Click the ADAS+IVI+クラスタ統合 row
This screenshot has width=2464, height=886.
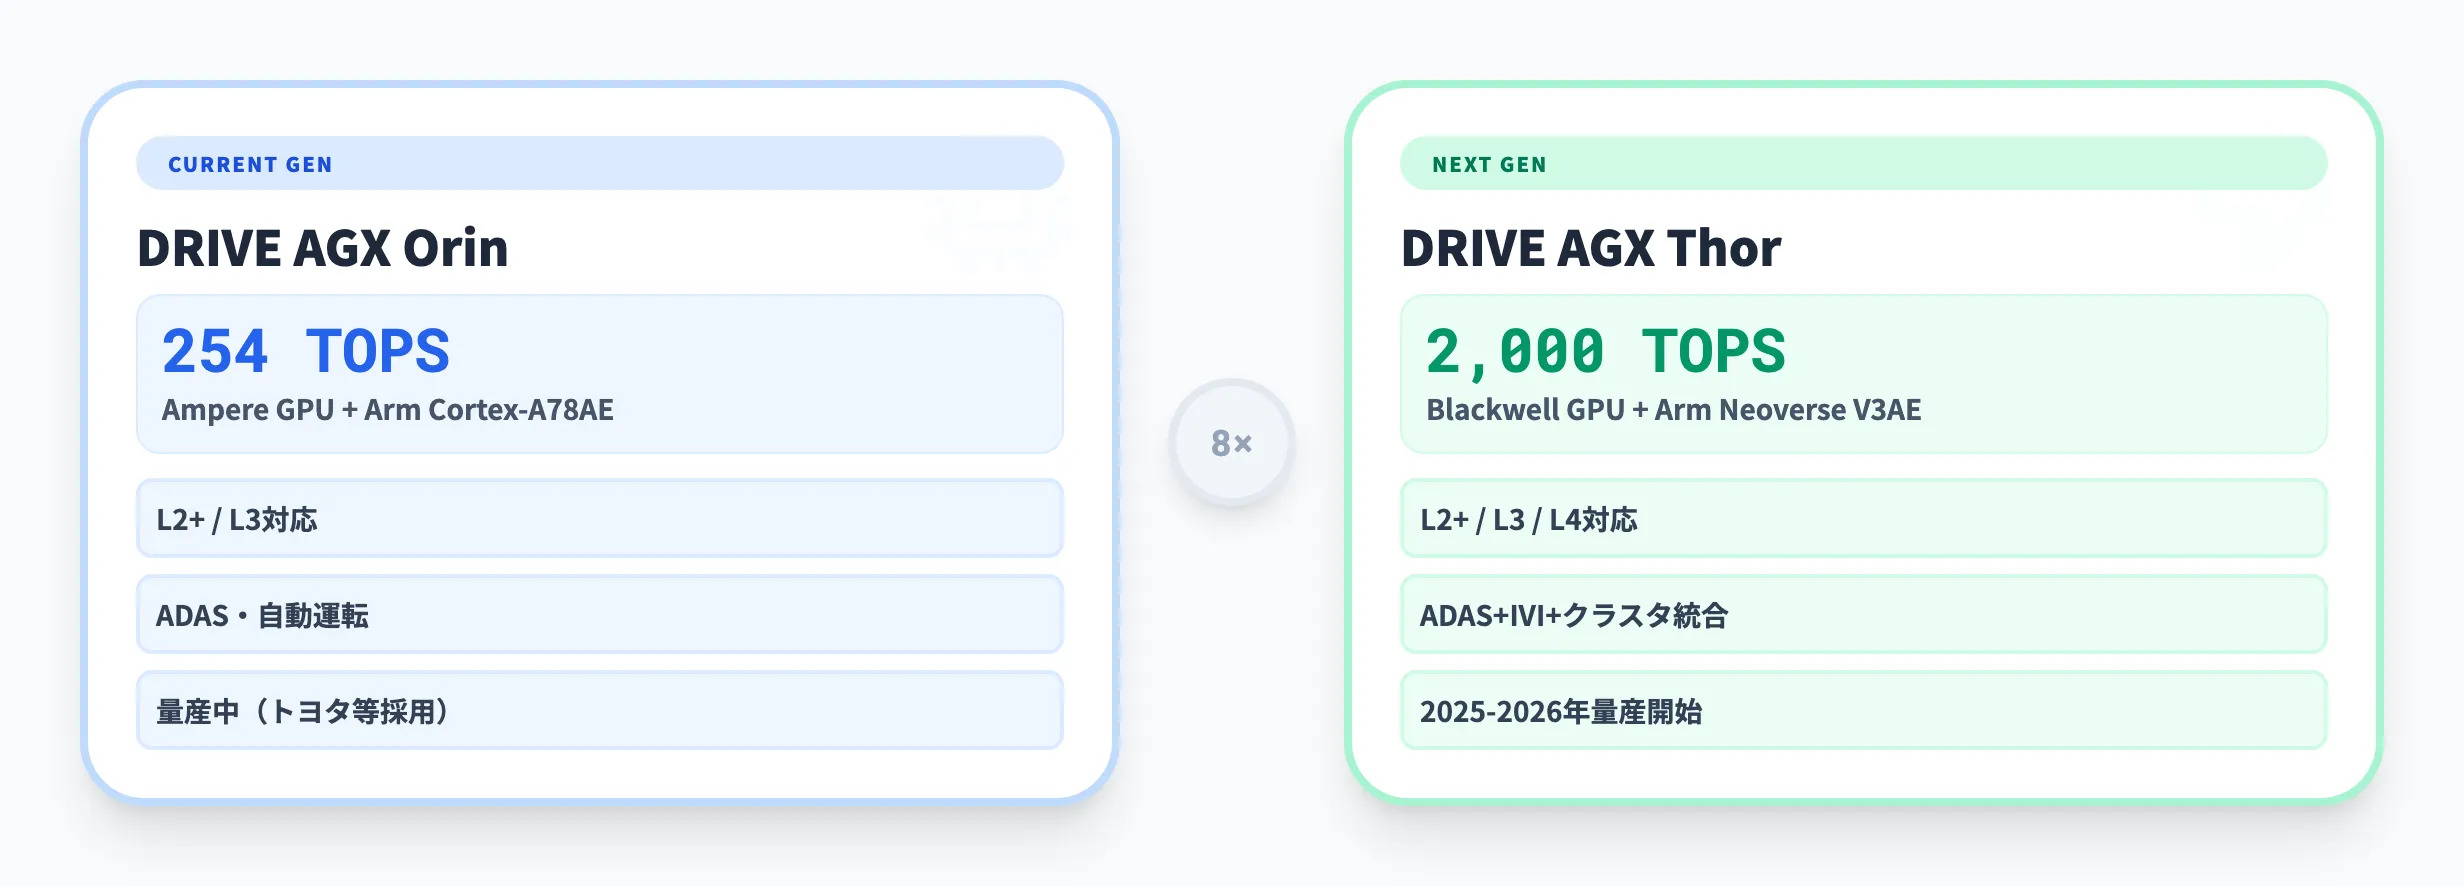coord(1864,615)
